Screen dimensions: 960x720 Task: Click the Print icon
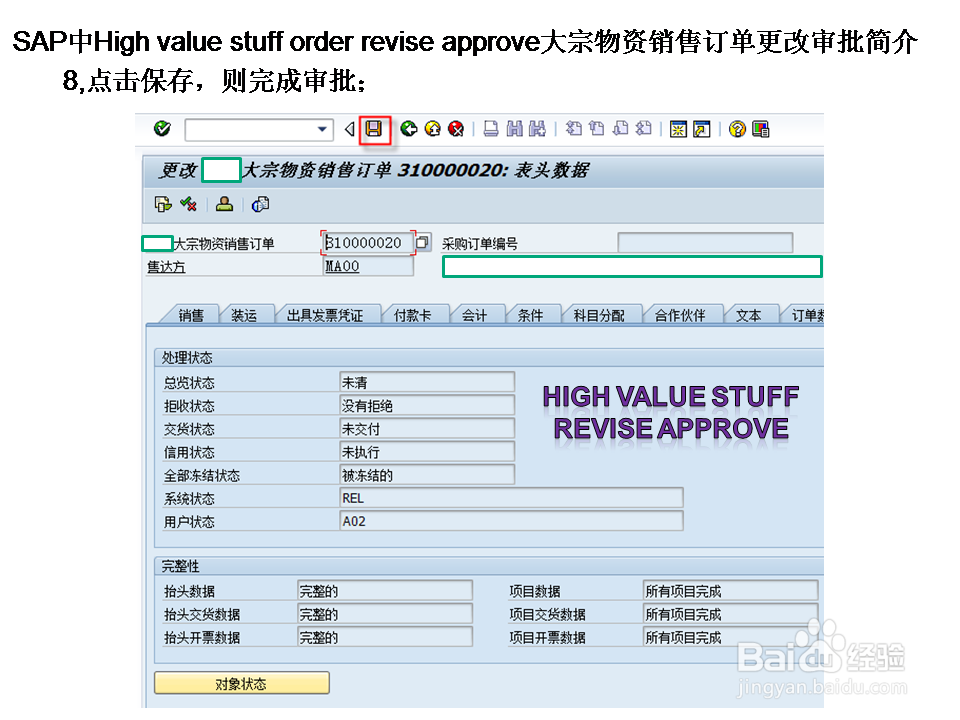[491, 129]
